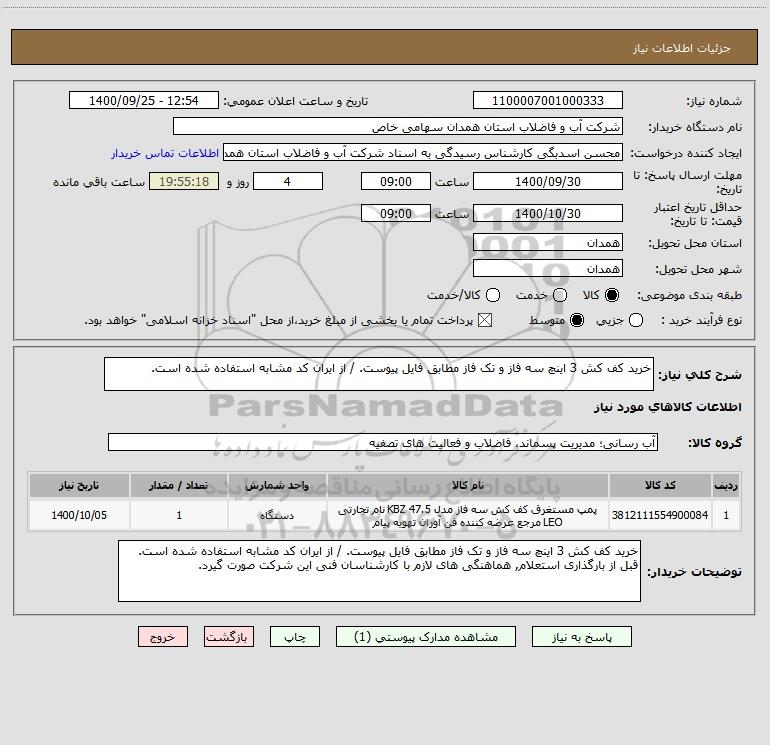Click the delivery city field همدان
This screenshot has height=745, width=770.
click(x=548, y=269)
